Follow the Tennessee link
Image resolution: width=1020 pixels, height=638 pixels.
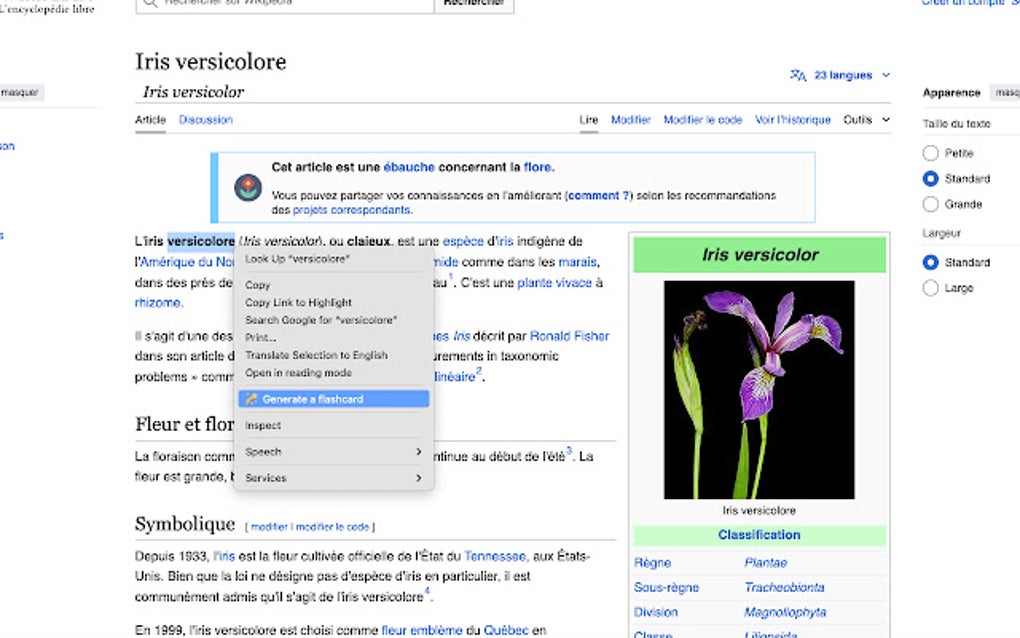[x=494, y=556]
